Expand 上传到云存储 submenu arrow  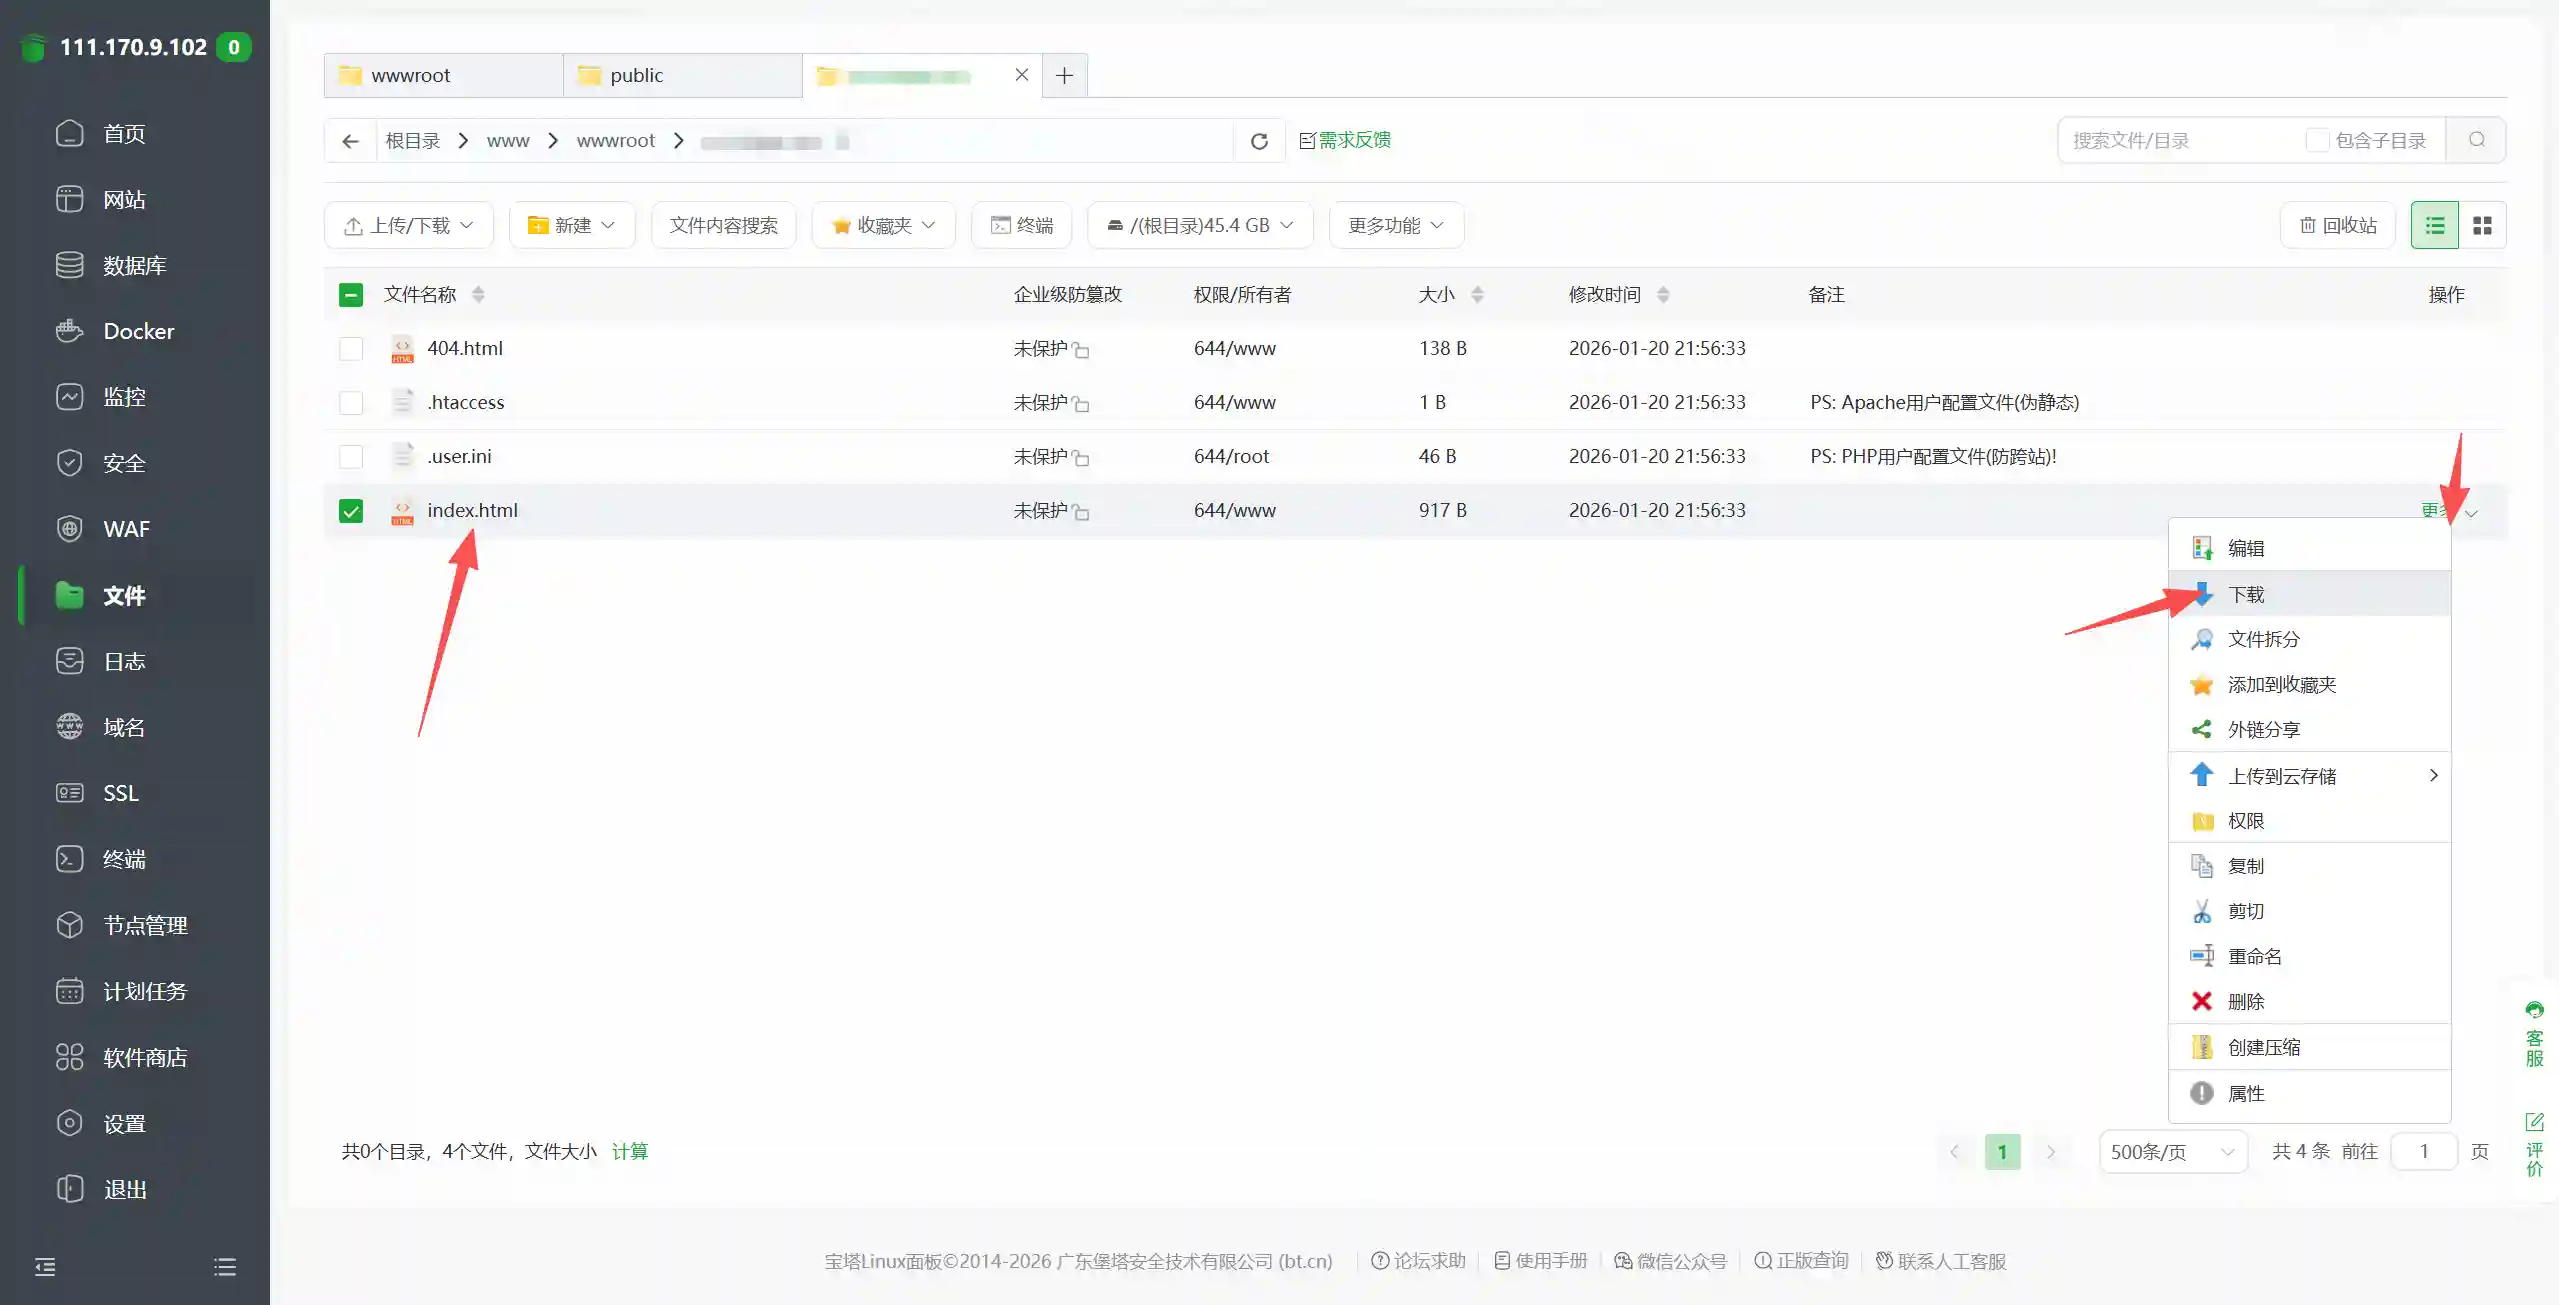(x=2433, y=776)
